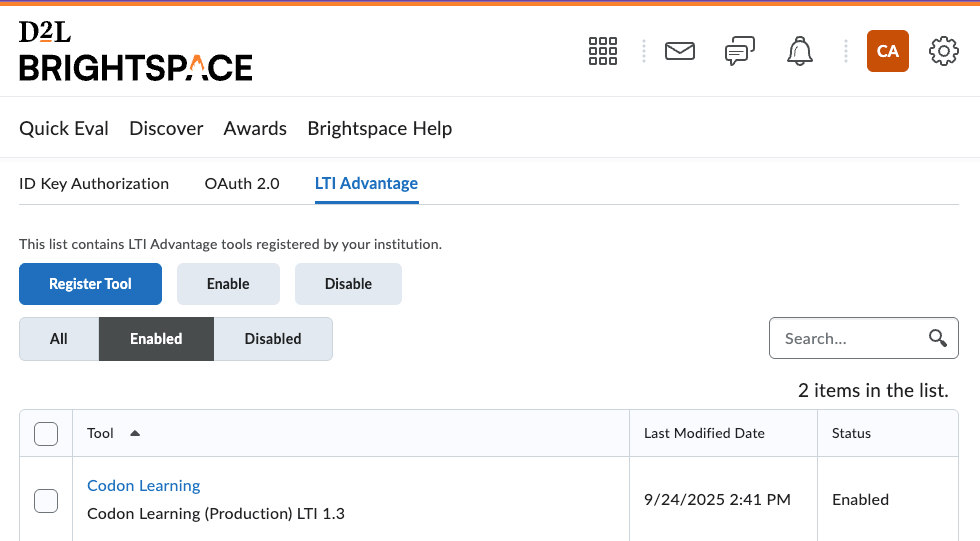Viewport: 980px width, 541px height.
Task: Open Brightspace Help in the navbar
Action: (379, 128)
